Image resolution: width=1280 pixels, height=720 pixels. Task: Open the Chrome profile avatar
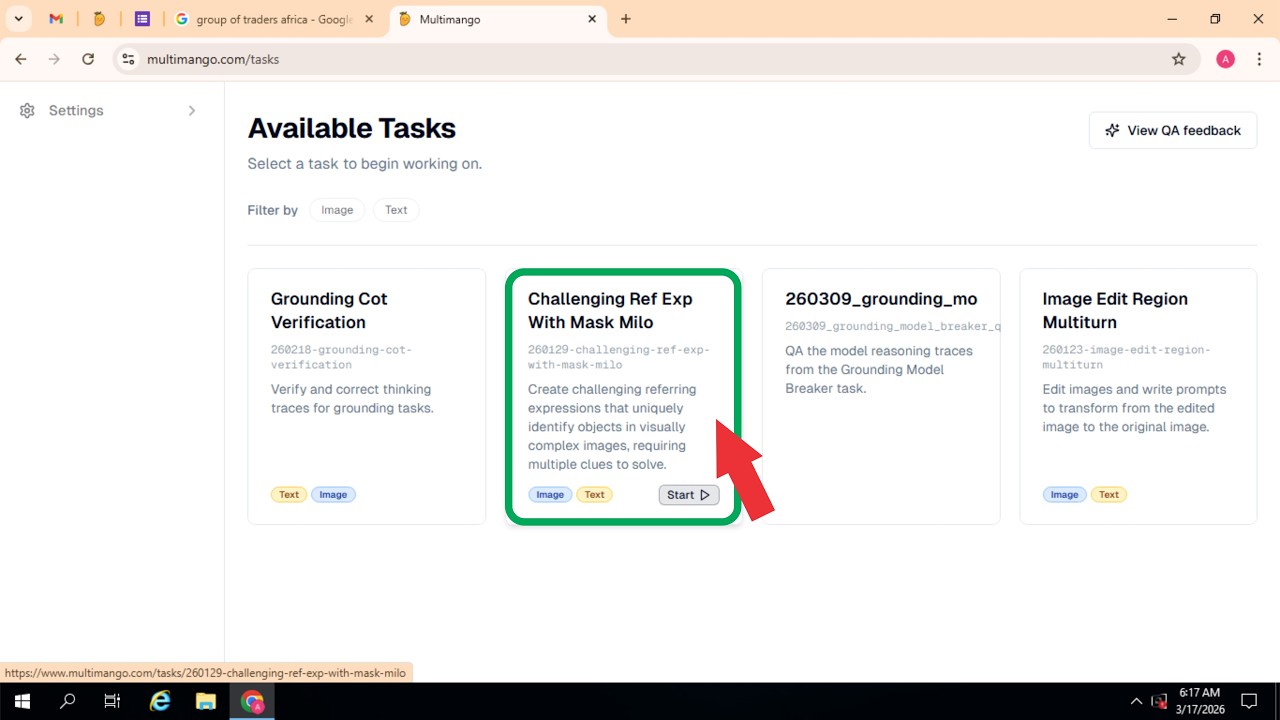coord(1225,59)
